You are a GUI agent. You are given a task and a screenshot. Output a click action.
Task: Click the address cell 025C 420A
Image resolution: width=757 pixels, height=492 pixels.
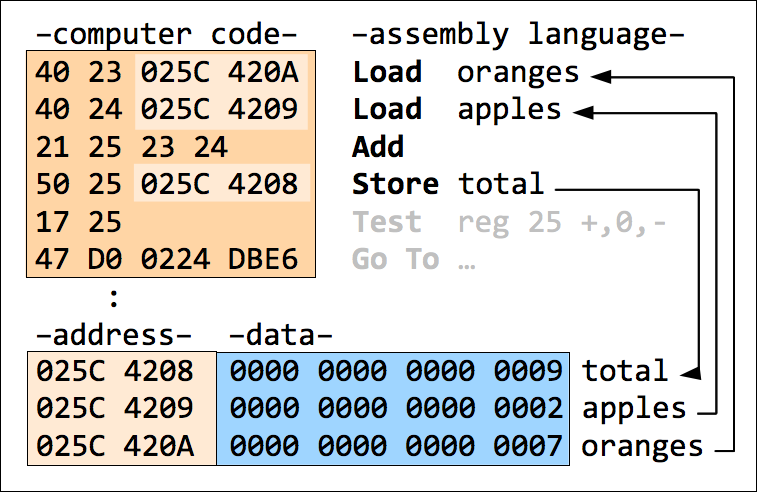point(115,446)
